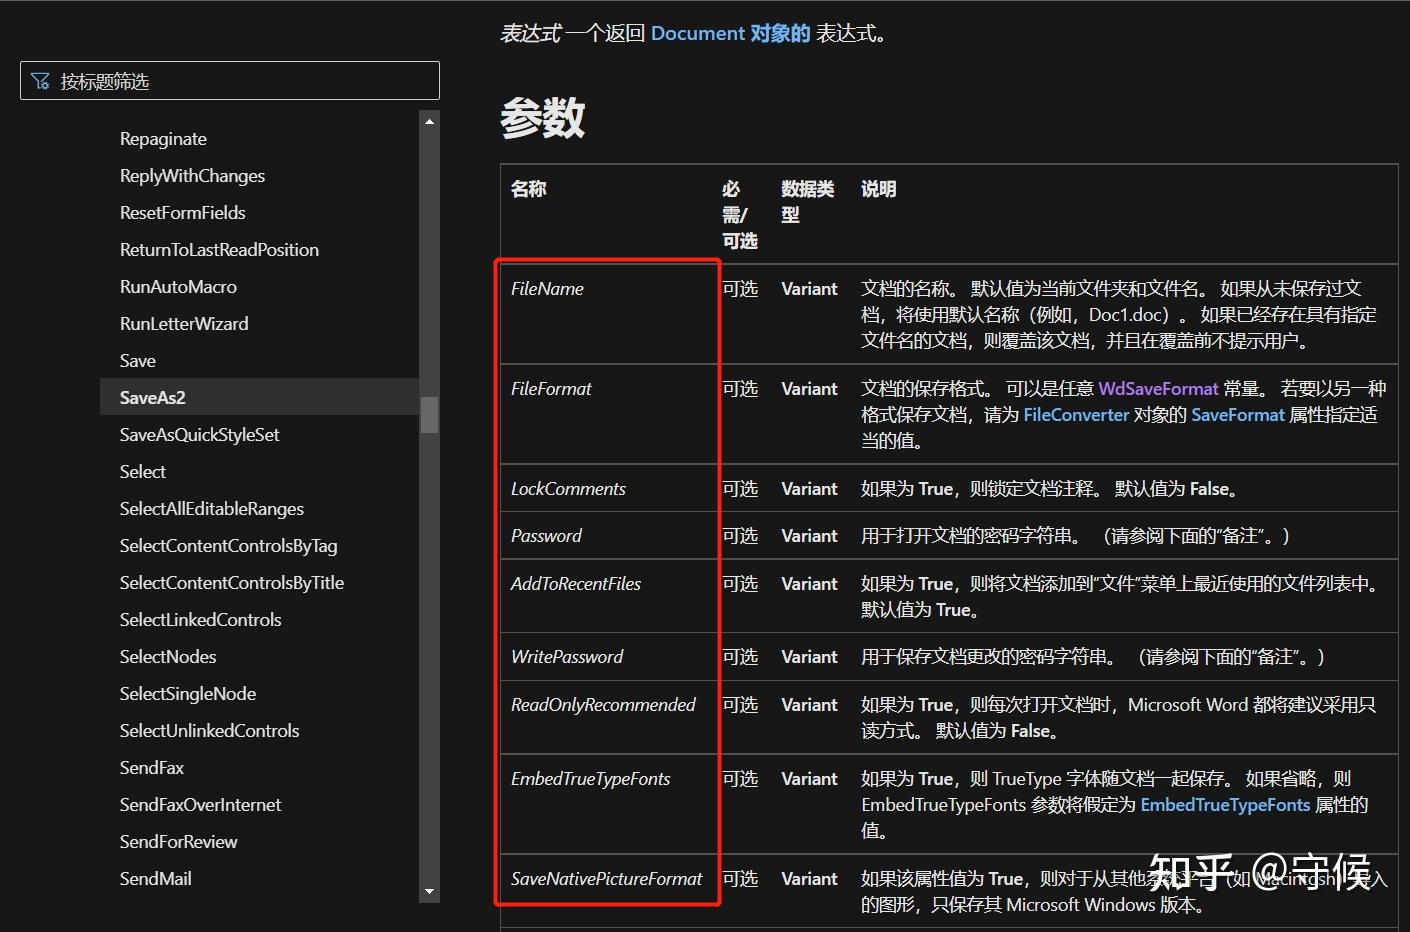
Task: Click the 说明 column header
Action: coord(879,189)
